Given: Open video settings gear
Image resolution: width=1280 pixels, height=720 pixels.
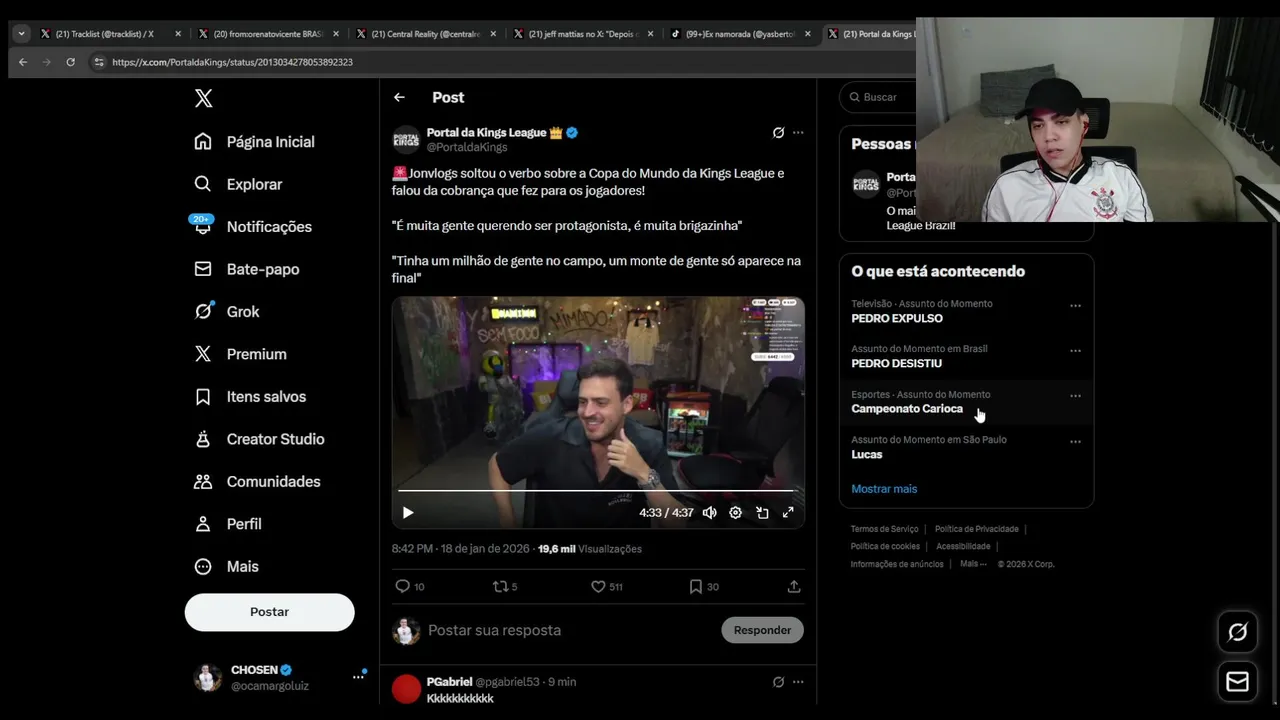Looking at the screenshot, I should pyautogui.click(x=735, y=512).
